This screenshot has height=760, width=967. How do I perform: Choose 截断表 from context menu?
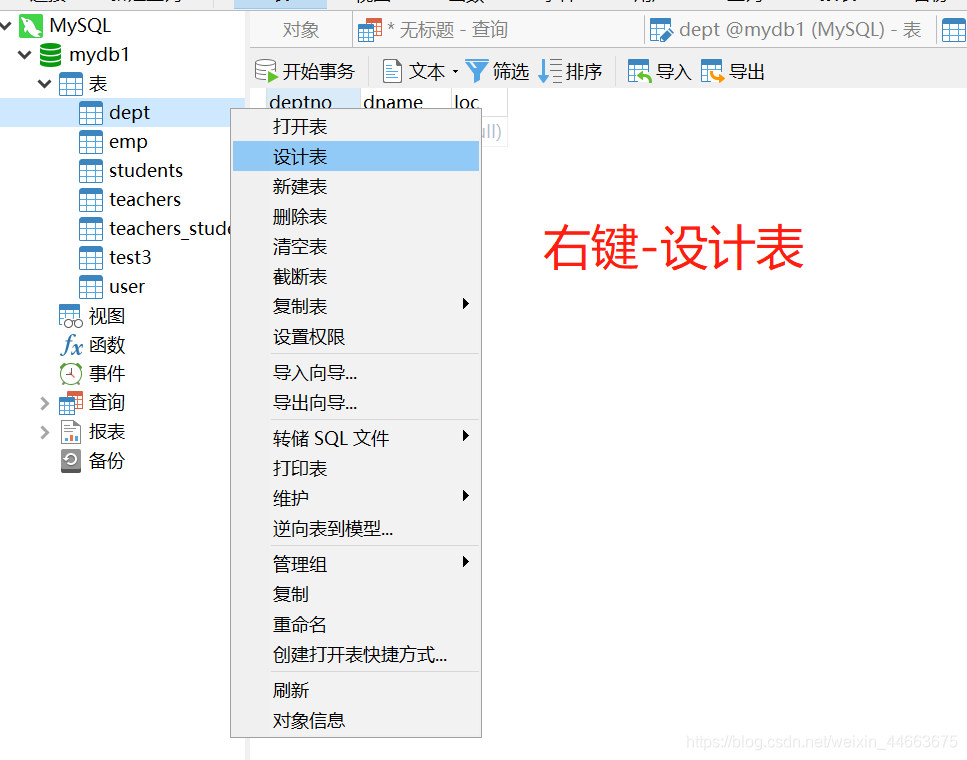[356, 276]
